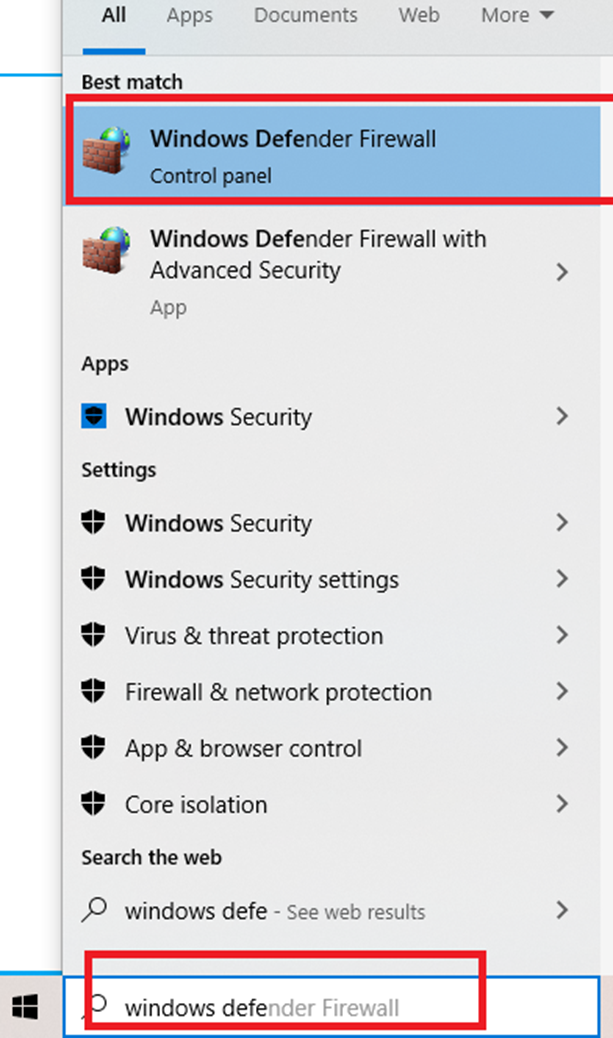Viewport: 613px width, 1038px height.
Task: Click the Windows Defender Firewall brick icon
Action: (x=106, y=151)
